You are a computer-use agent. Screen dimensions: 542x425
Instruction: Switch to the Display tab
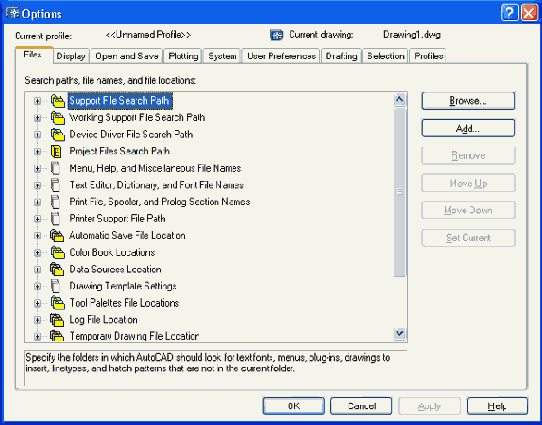click(x=71, y=56)
